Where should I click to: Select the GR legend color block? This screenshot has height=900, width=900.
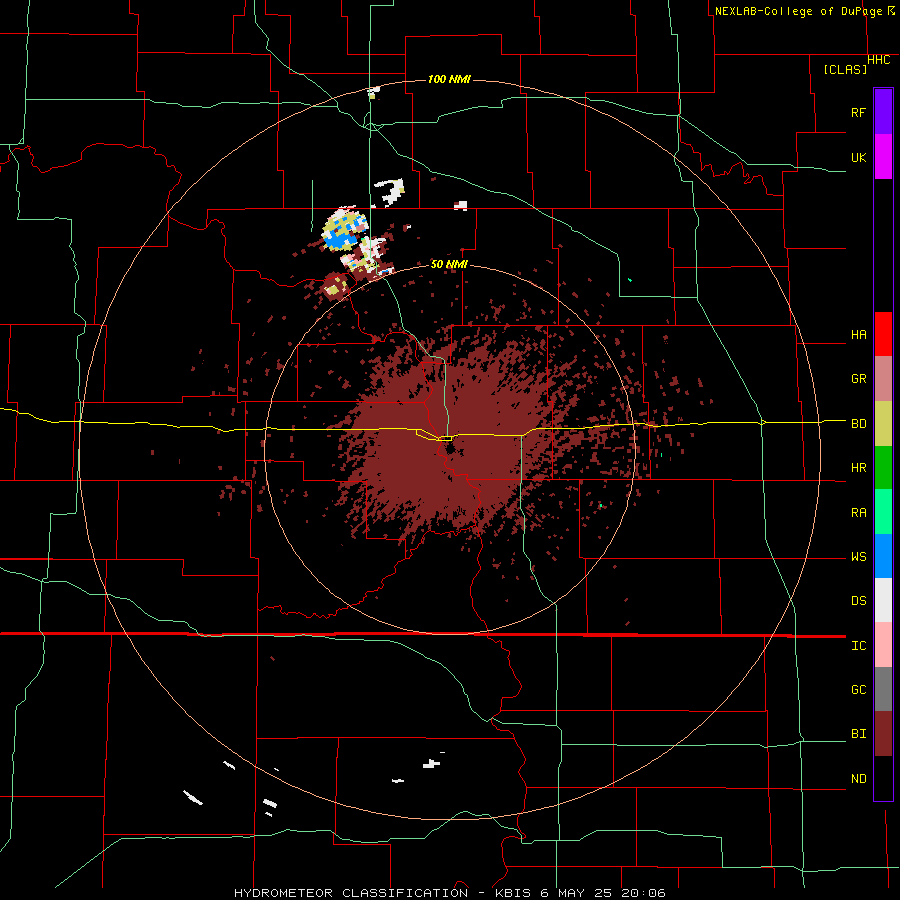pos(883,379)
